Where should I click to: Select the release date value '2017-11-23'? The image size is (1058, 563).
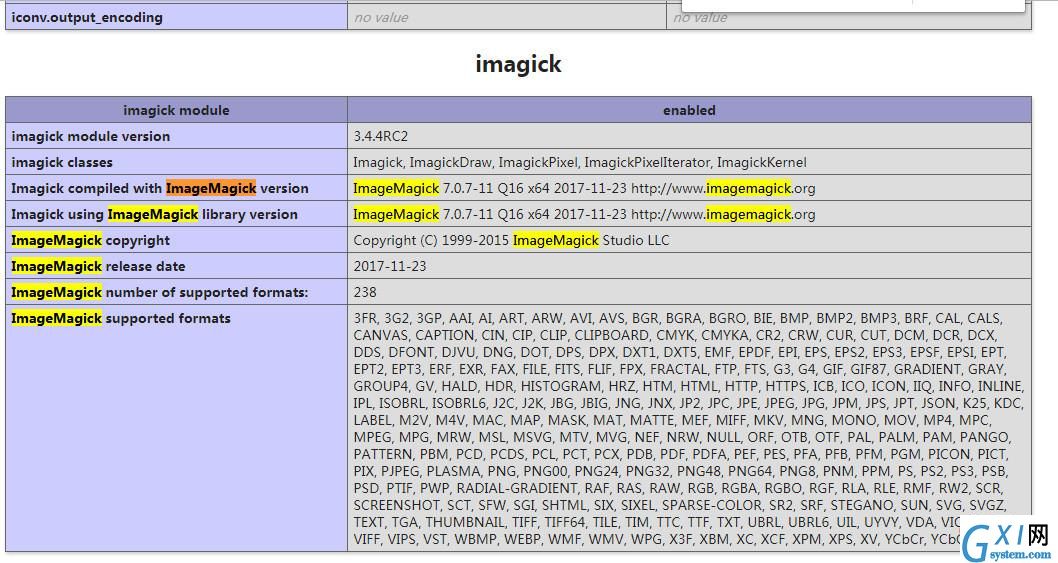390,267
